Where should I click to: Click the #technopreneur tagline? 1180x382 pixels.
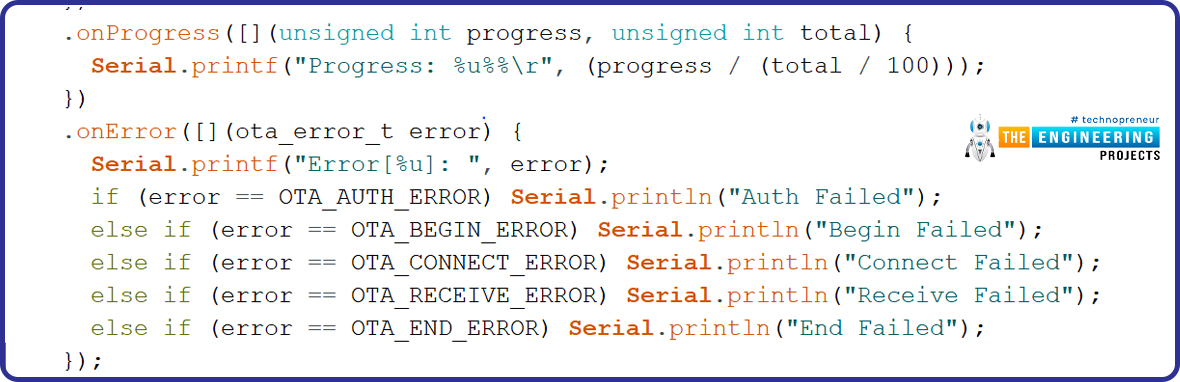[x=1115, y=120]
